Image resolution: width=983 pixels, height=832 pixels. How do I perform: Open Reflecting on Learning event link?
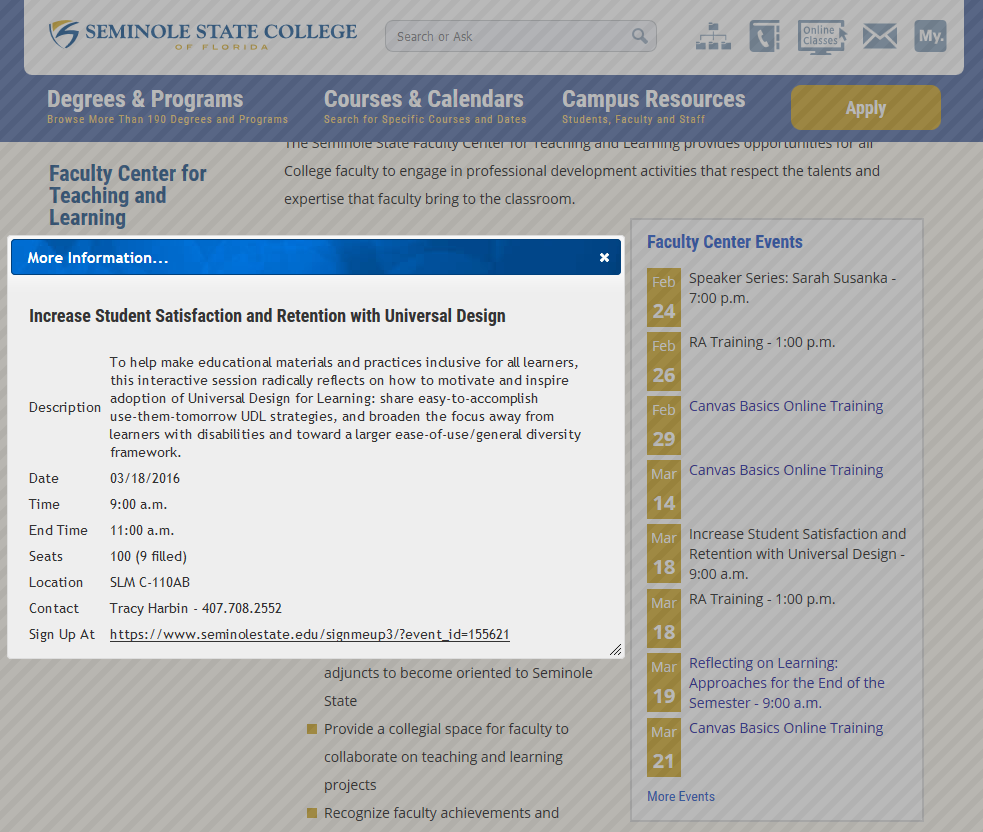786,683
